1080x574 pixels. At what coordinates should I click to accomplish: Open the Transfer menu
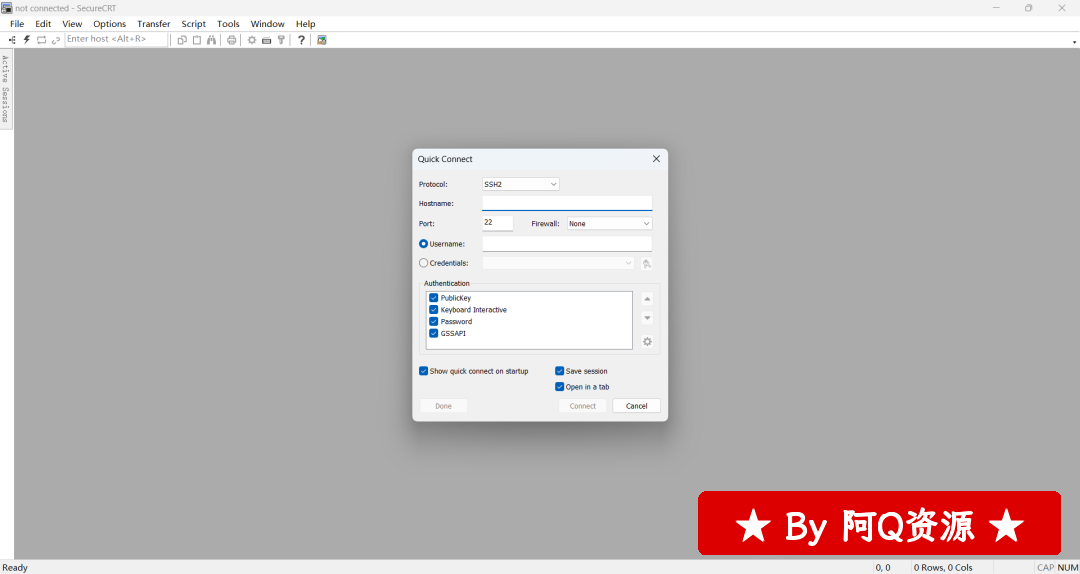click(x=154, y=23)
